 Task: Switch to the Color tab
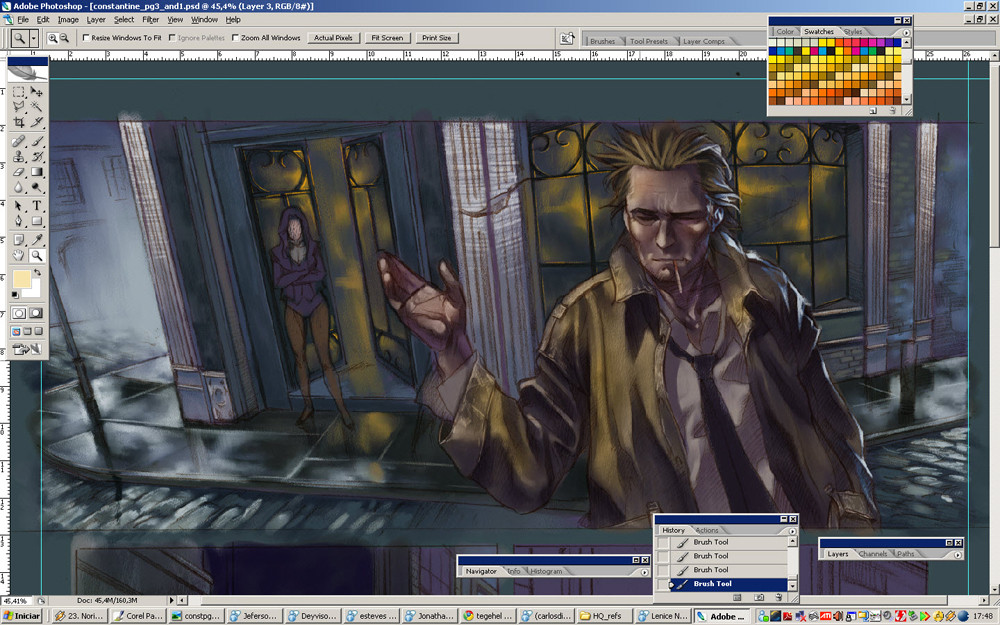point(785,32)
